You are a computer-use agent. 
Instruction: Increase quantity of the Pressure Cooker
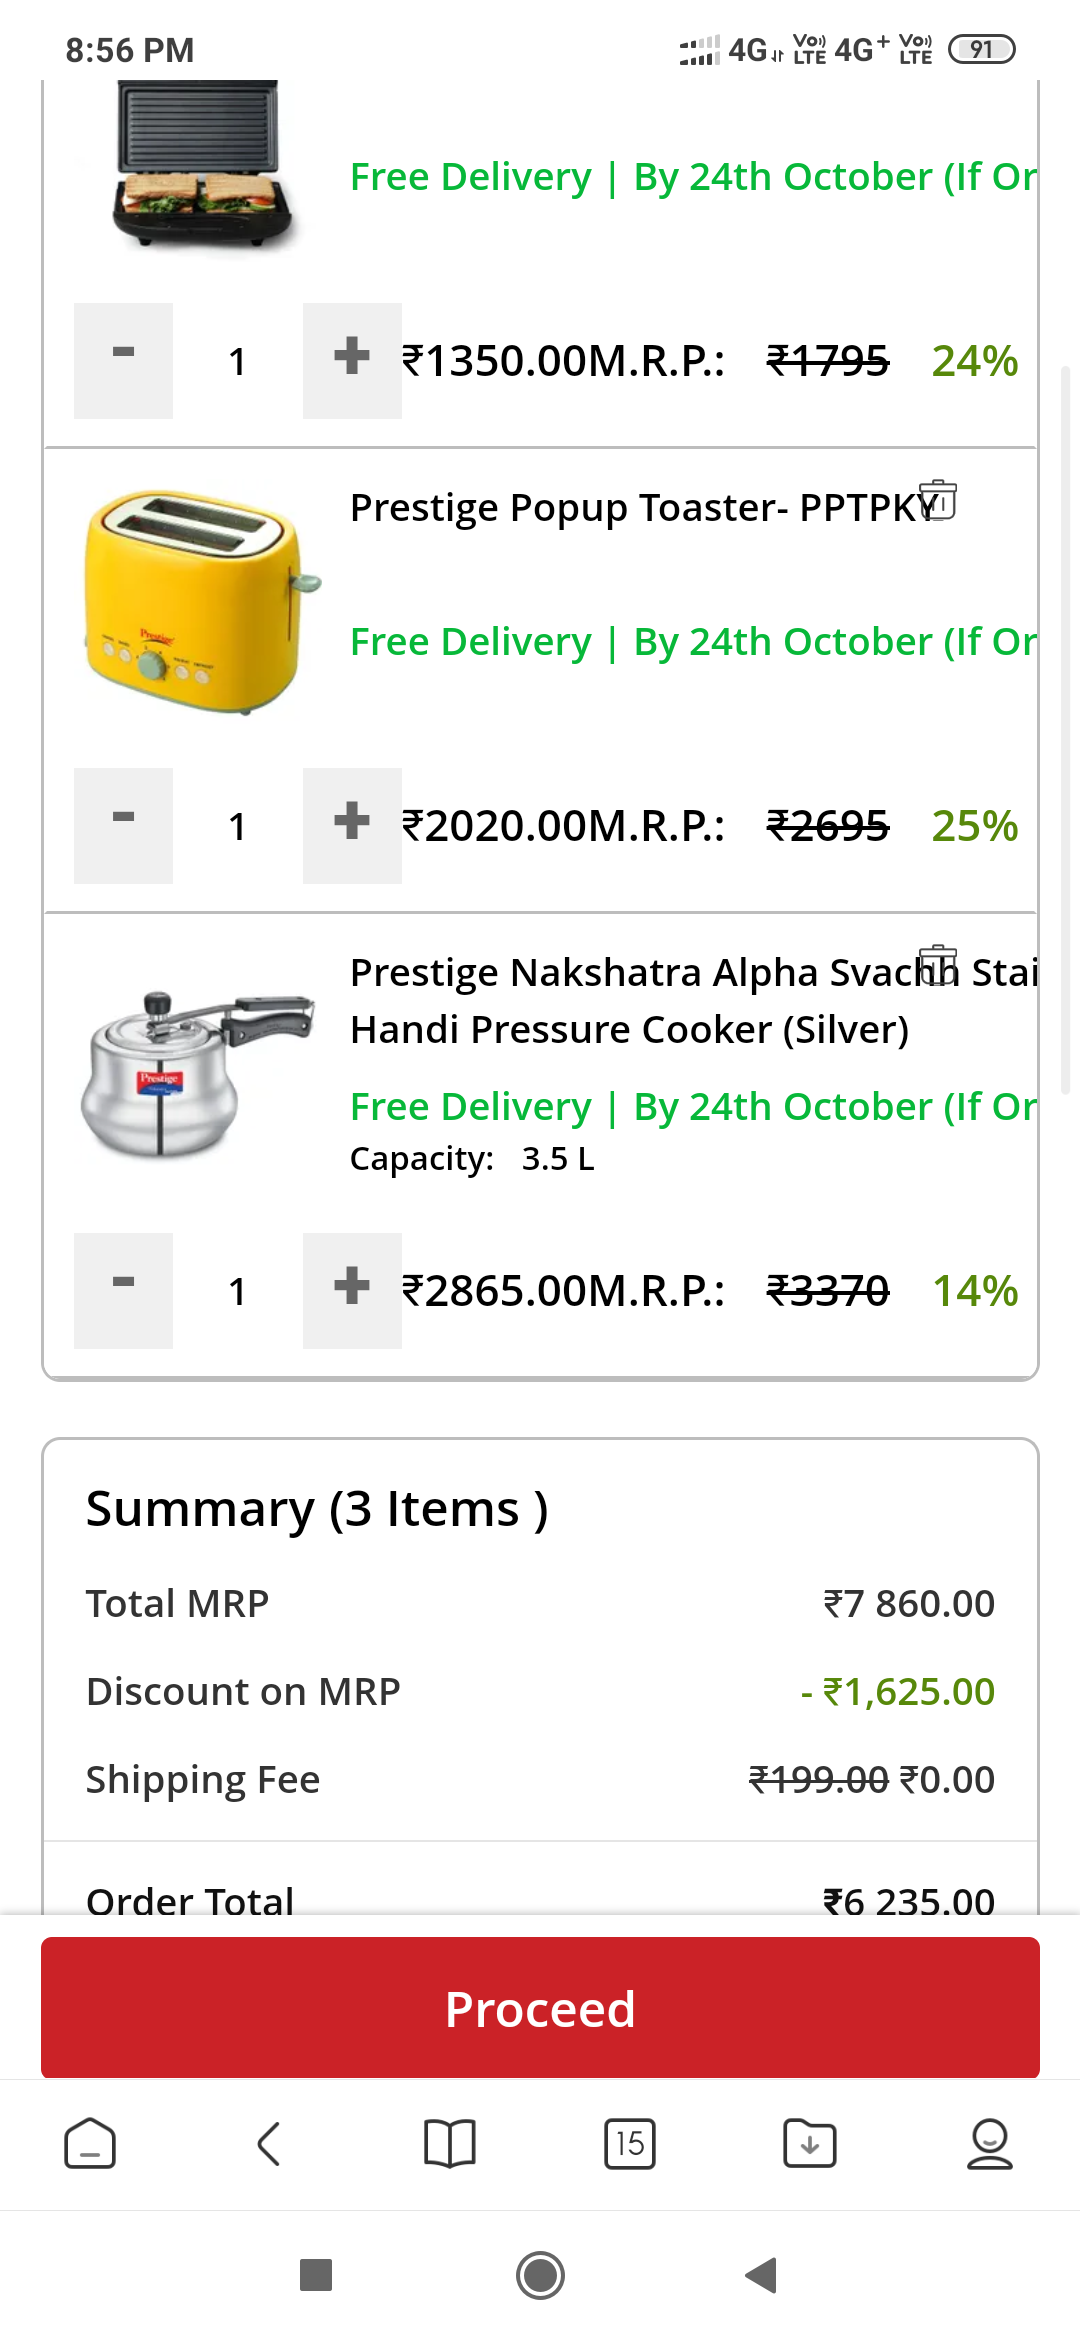352,1290
